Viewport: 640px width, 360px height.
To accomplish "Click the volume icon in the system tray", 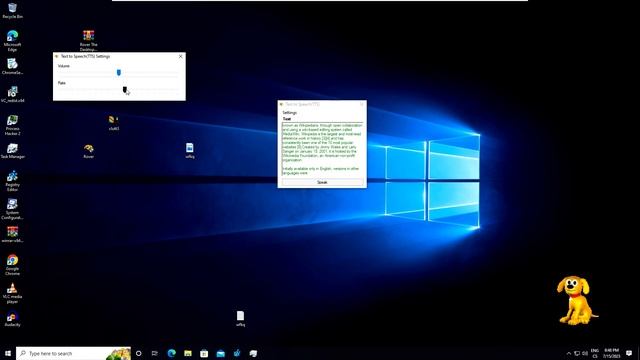I will (585, 353).
